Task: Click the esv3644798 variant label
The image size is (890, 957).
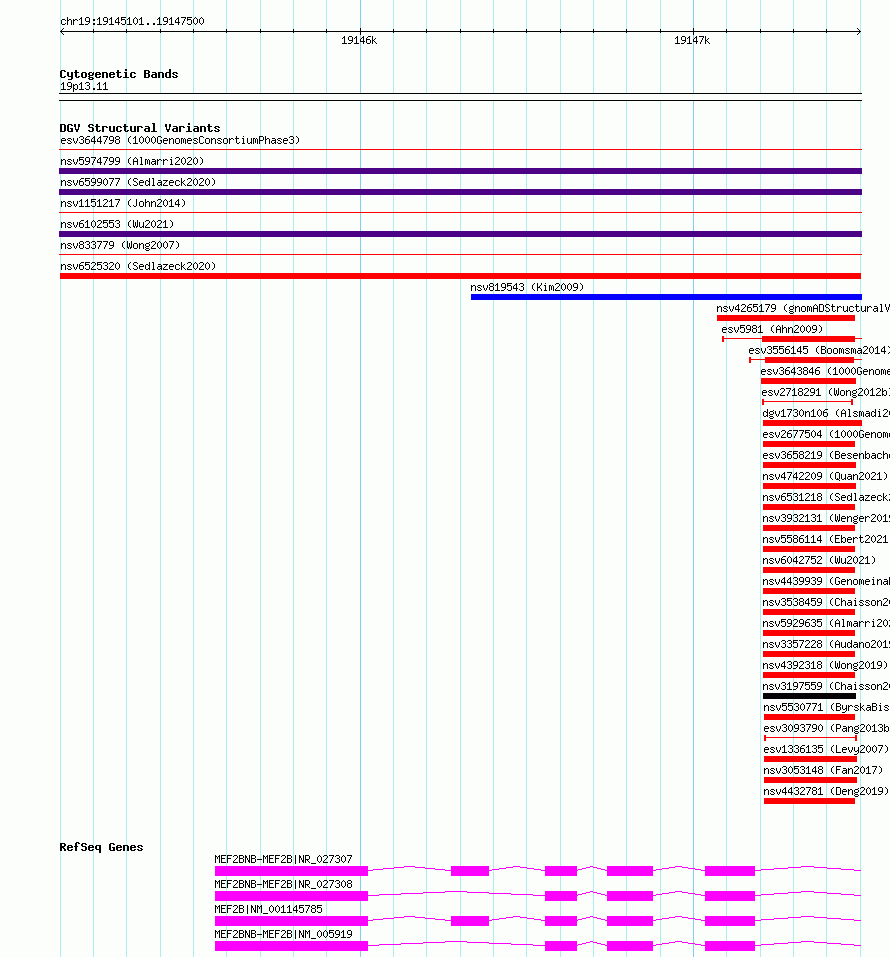Action: [180, 140]
